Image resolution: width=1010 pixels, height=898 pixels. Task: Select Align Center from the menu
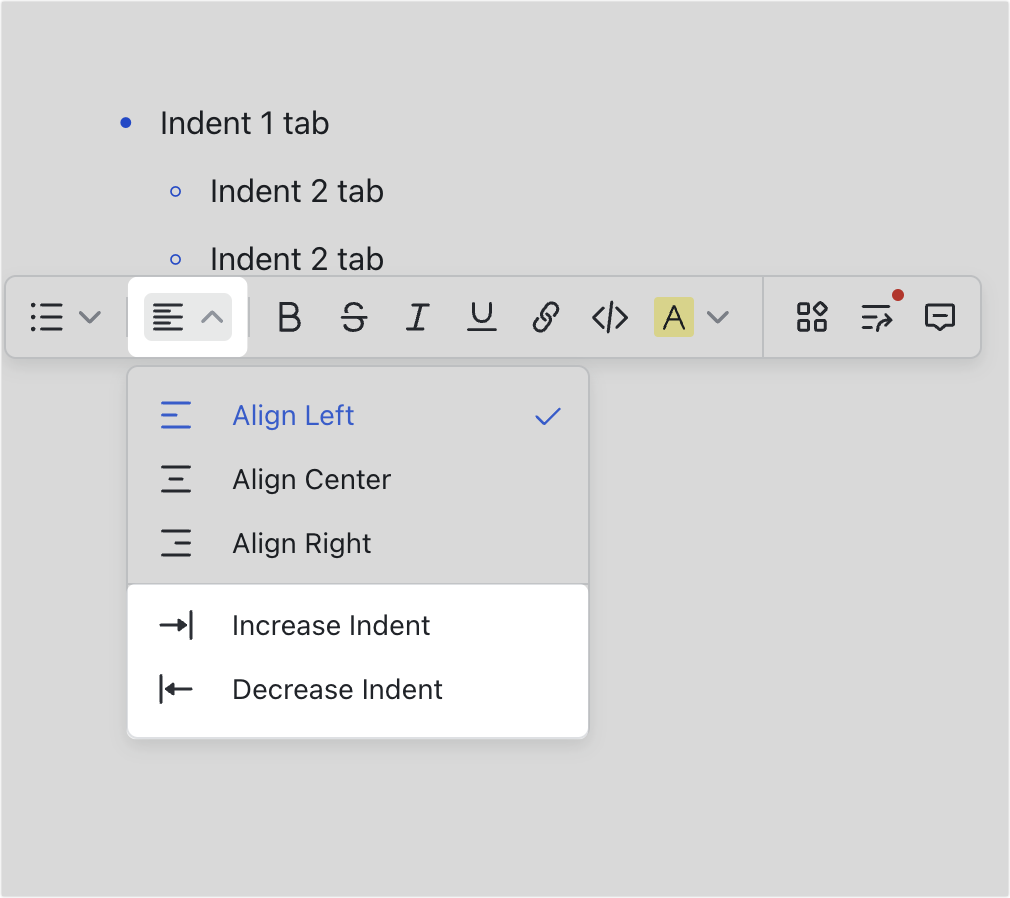[311, 479]
